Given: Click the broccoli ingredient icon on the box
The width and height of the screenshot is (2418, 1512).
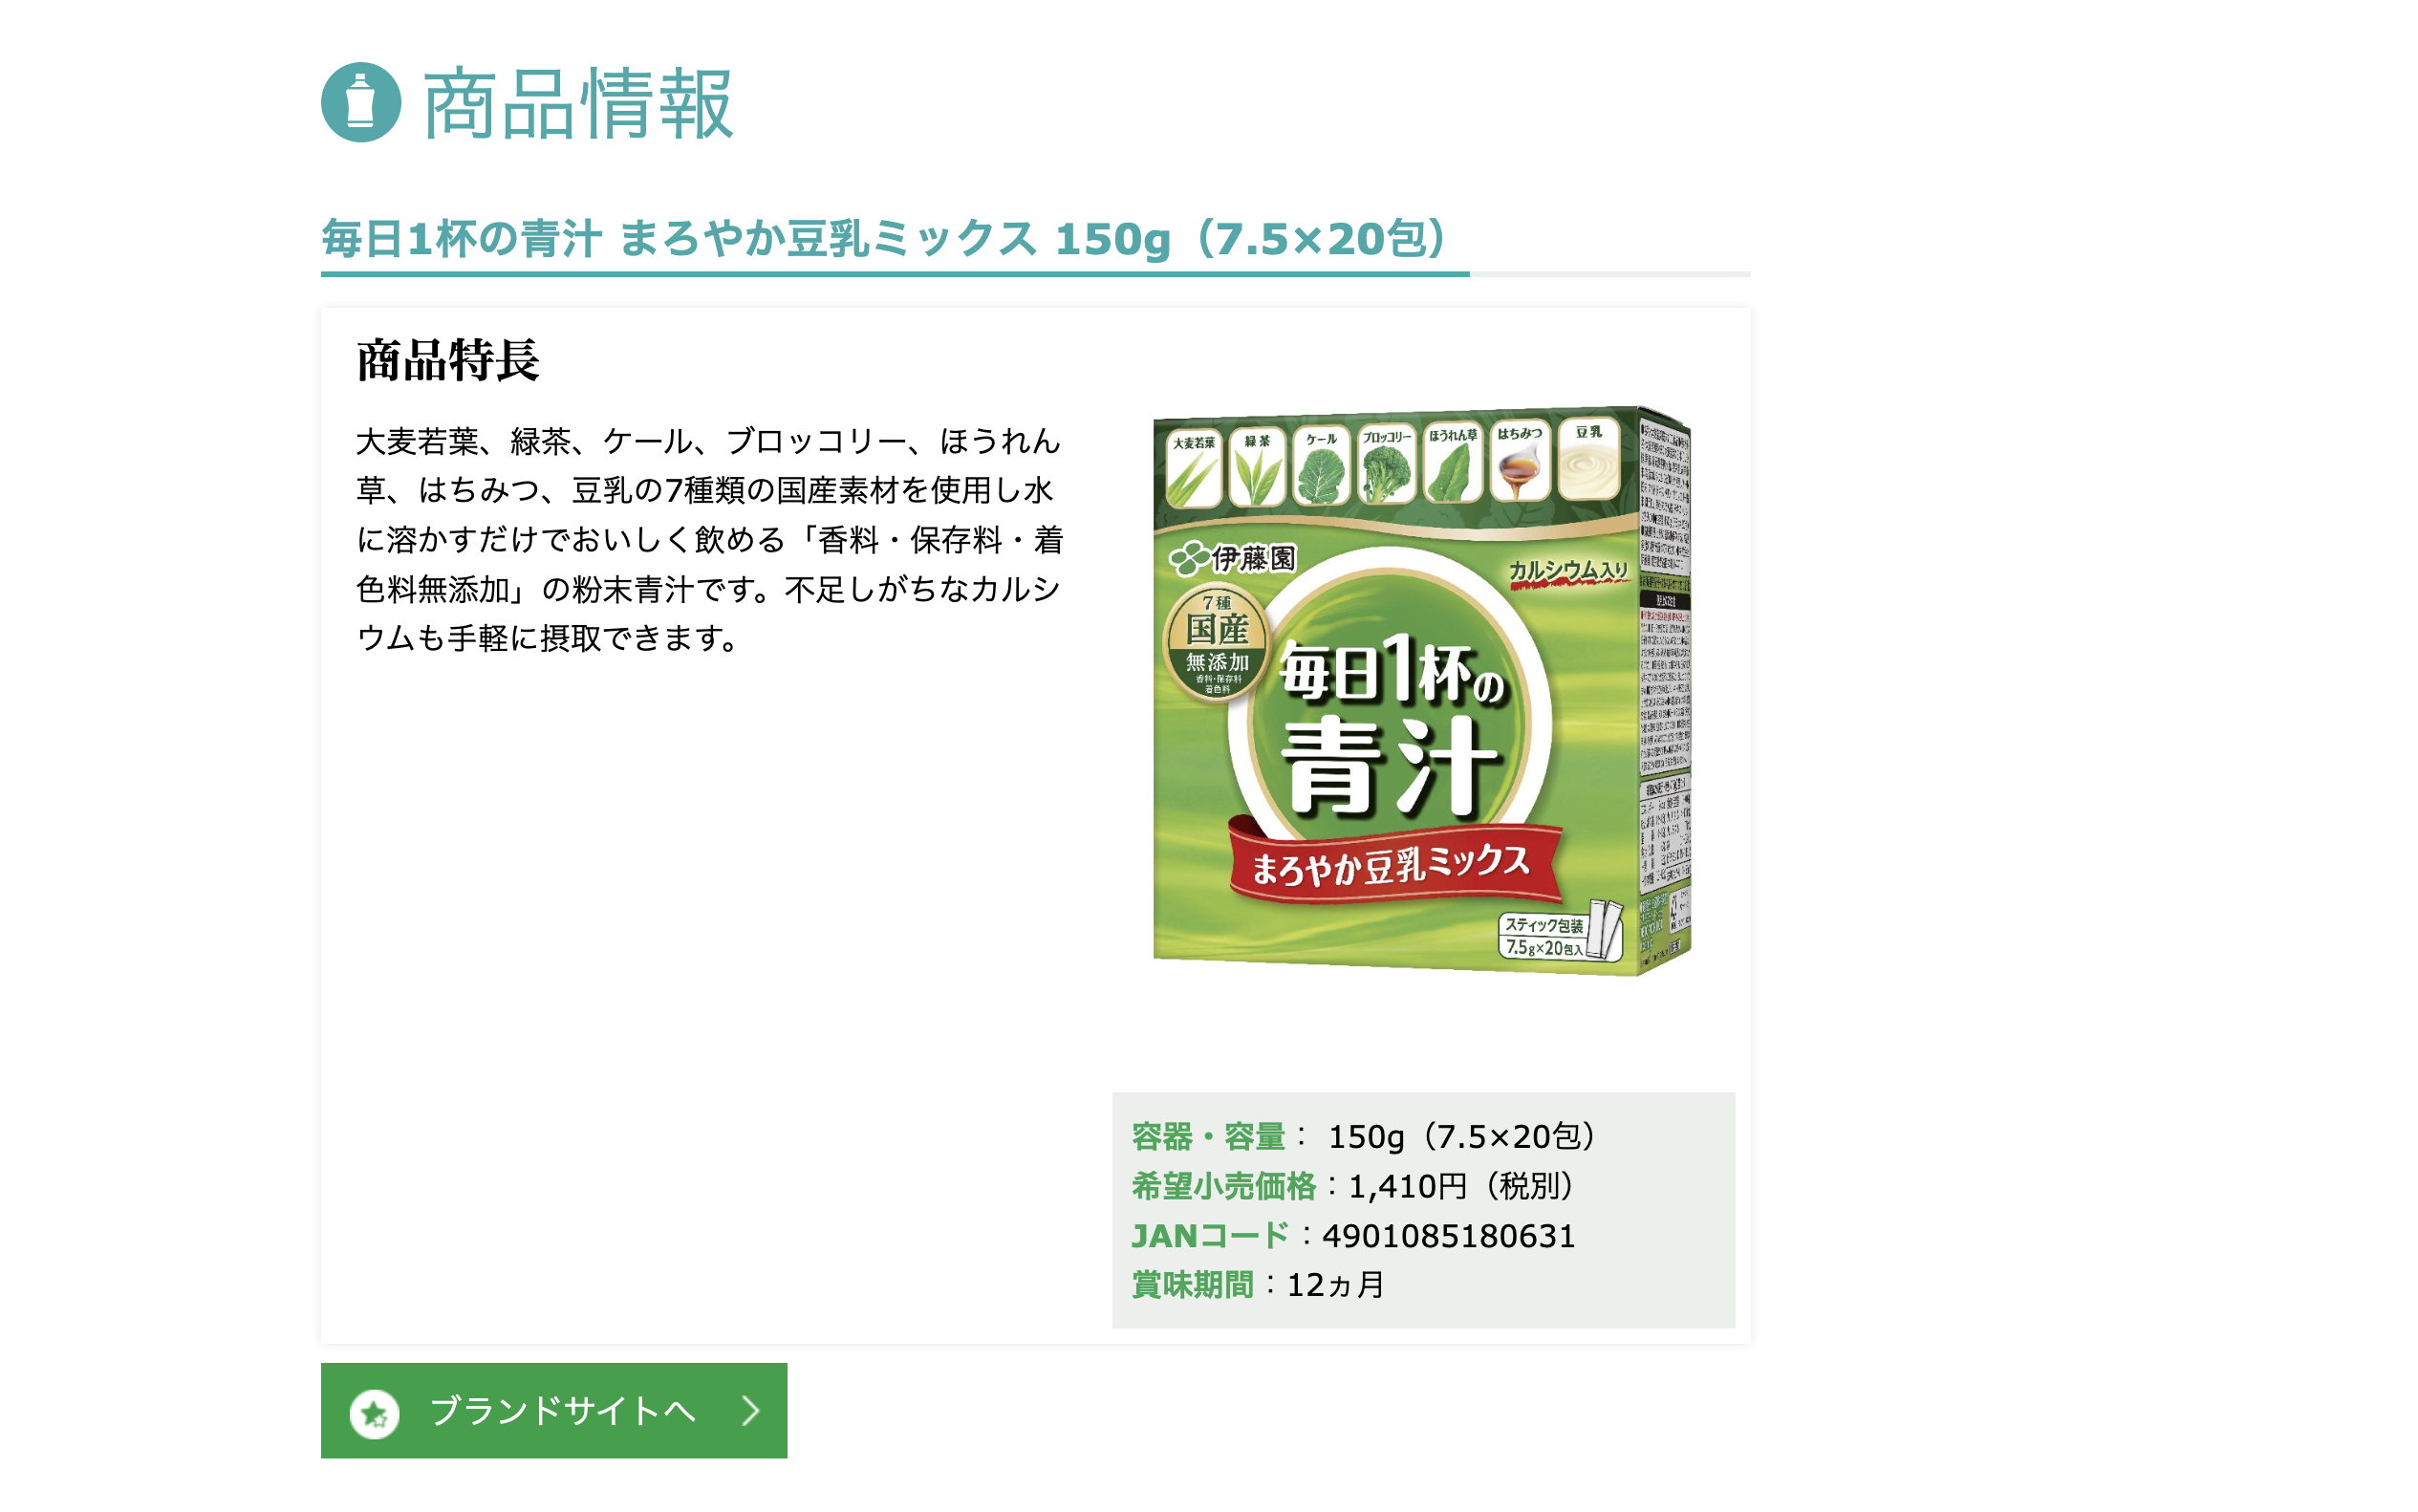Looking at the screenshot, I should tap(1386, 463).
